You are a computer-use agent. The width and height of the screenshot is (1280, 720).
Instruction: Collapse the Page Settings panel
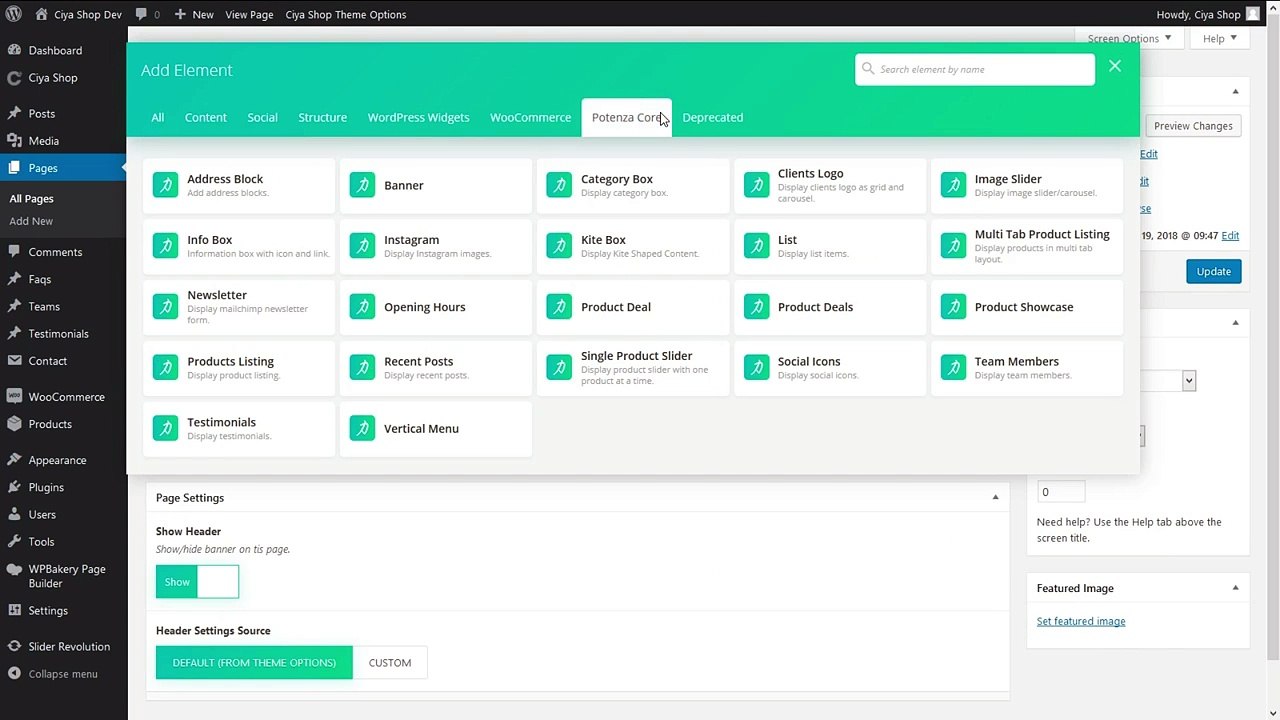click(x=995, y=497)
